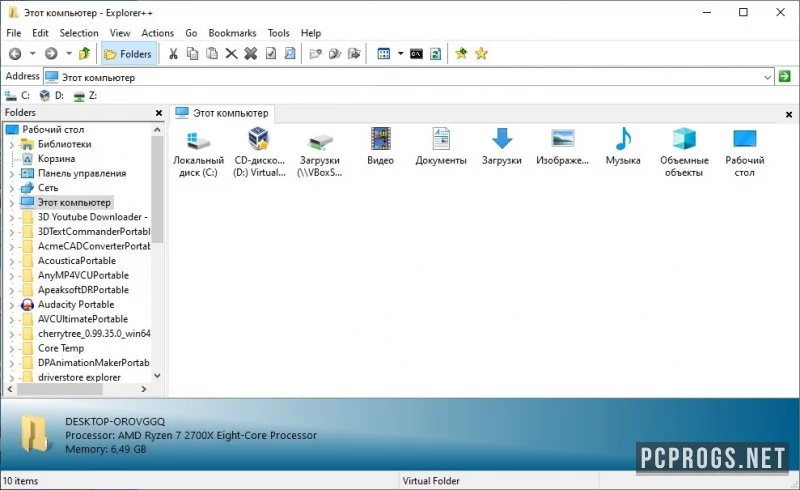The image size is (800, 490).
Task: Open the Edit menu
Action: click(40, 33)
